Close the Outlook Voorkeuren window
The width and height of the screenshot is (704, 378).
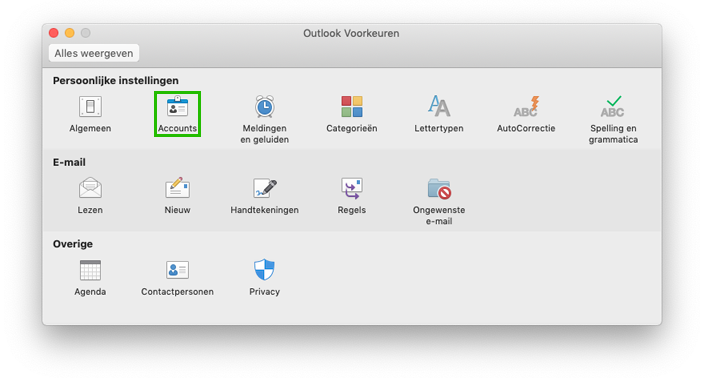(x=54, y=33)
